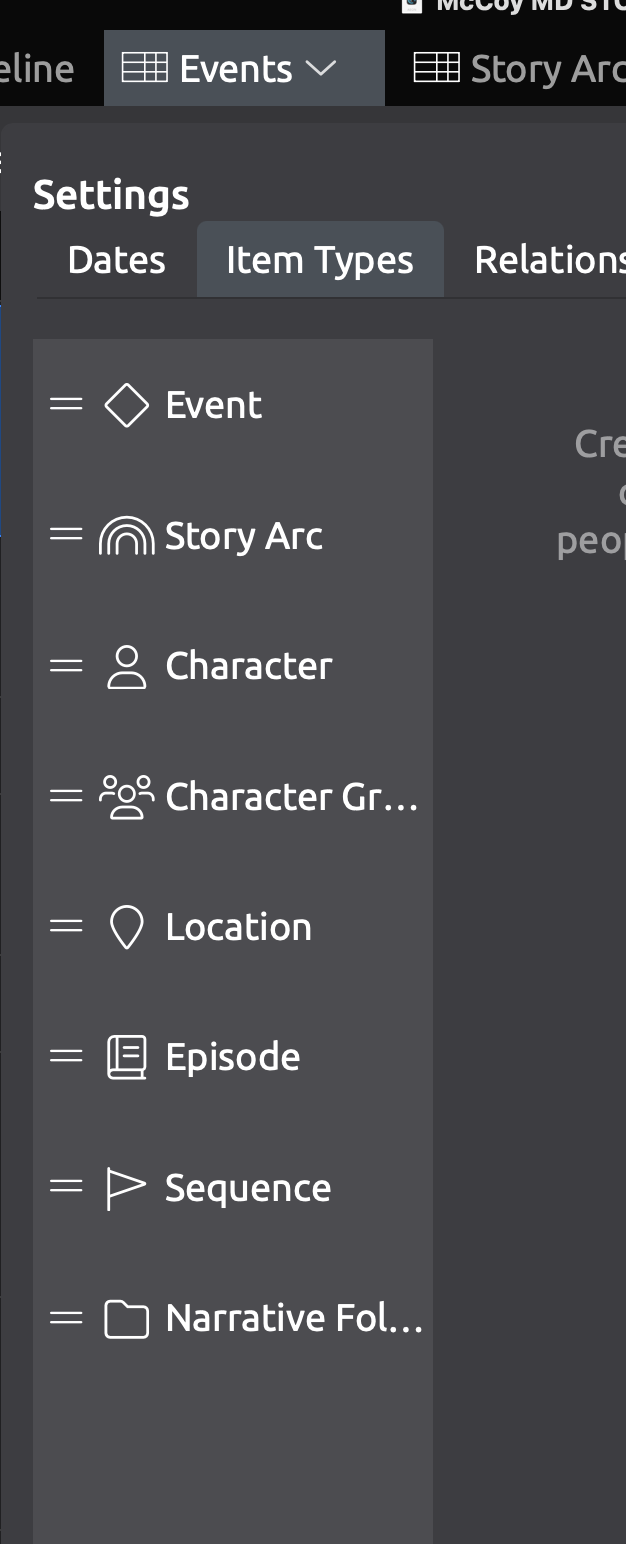Click drag handle beside Sequence
Screen dimensions: 626x1544
pyautogui.click(x=66, y=1187)
